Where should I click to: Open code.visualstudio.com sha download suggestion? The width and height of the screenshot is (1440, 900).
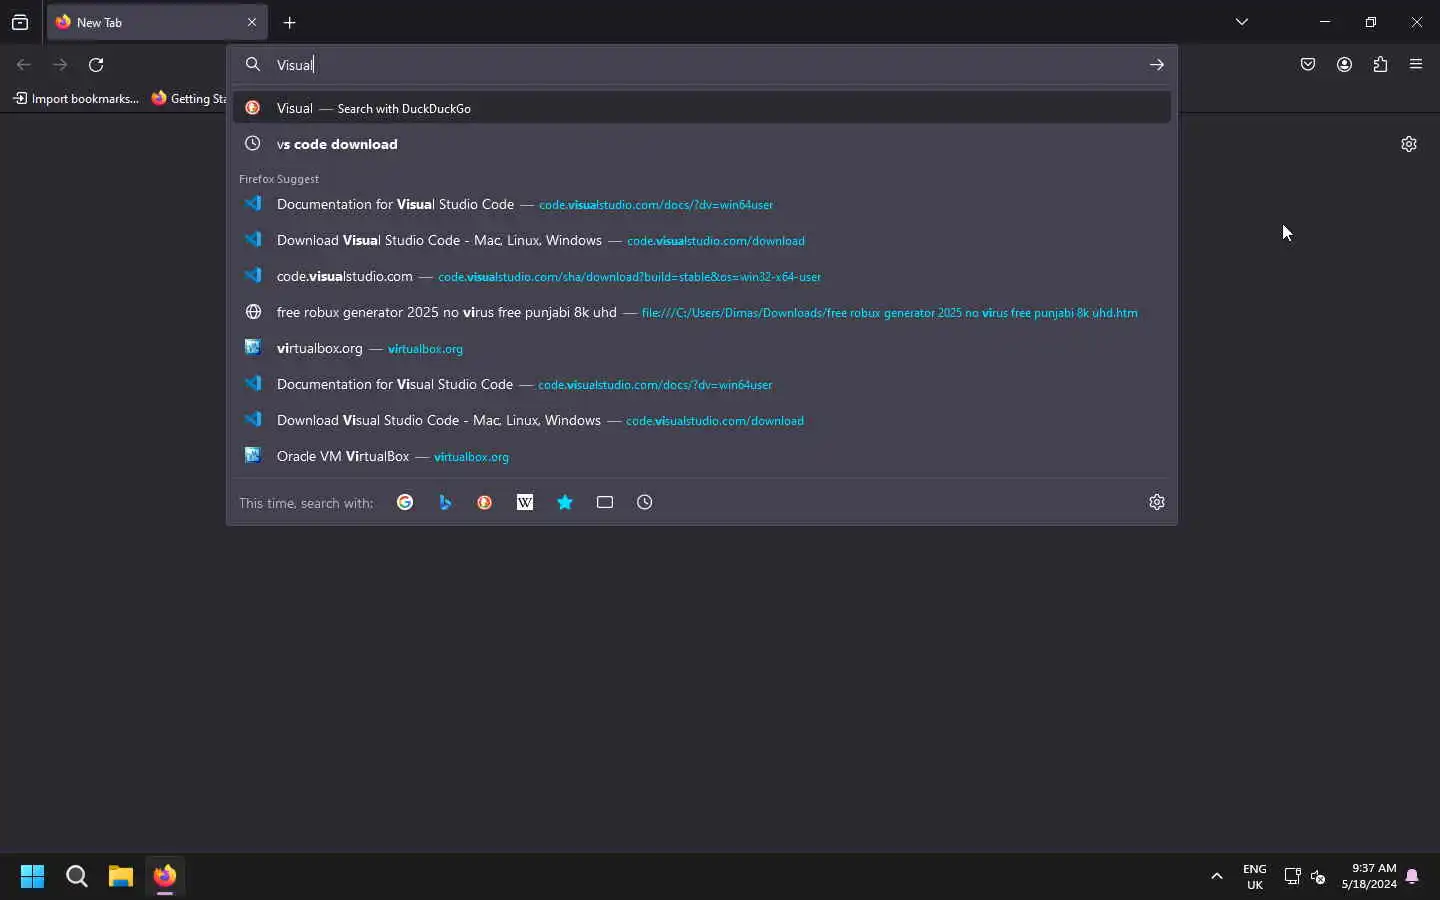702,276
